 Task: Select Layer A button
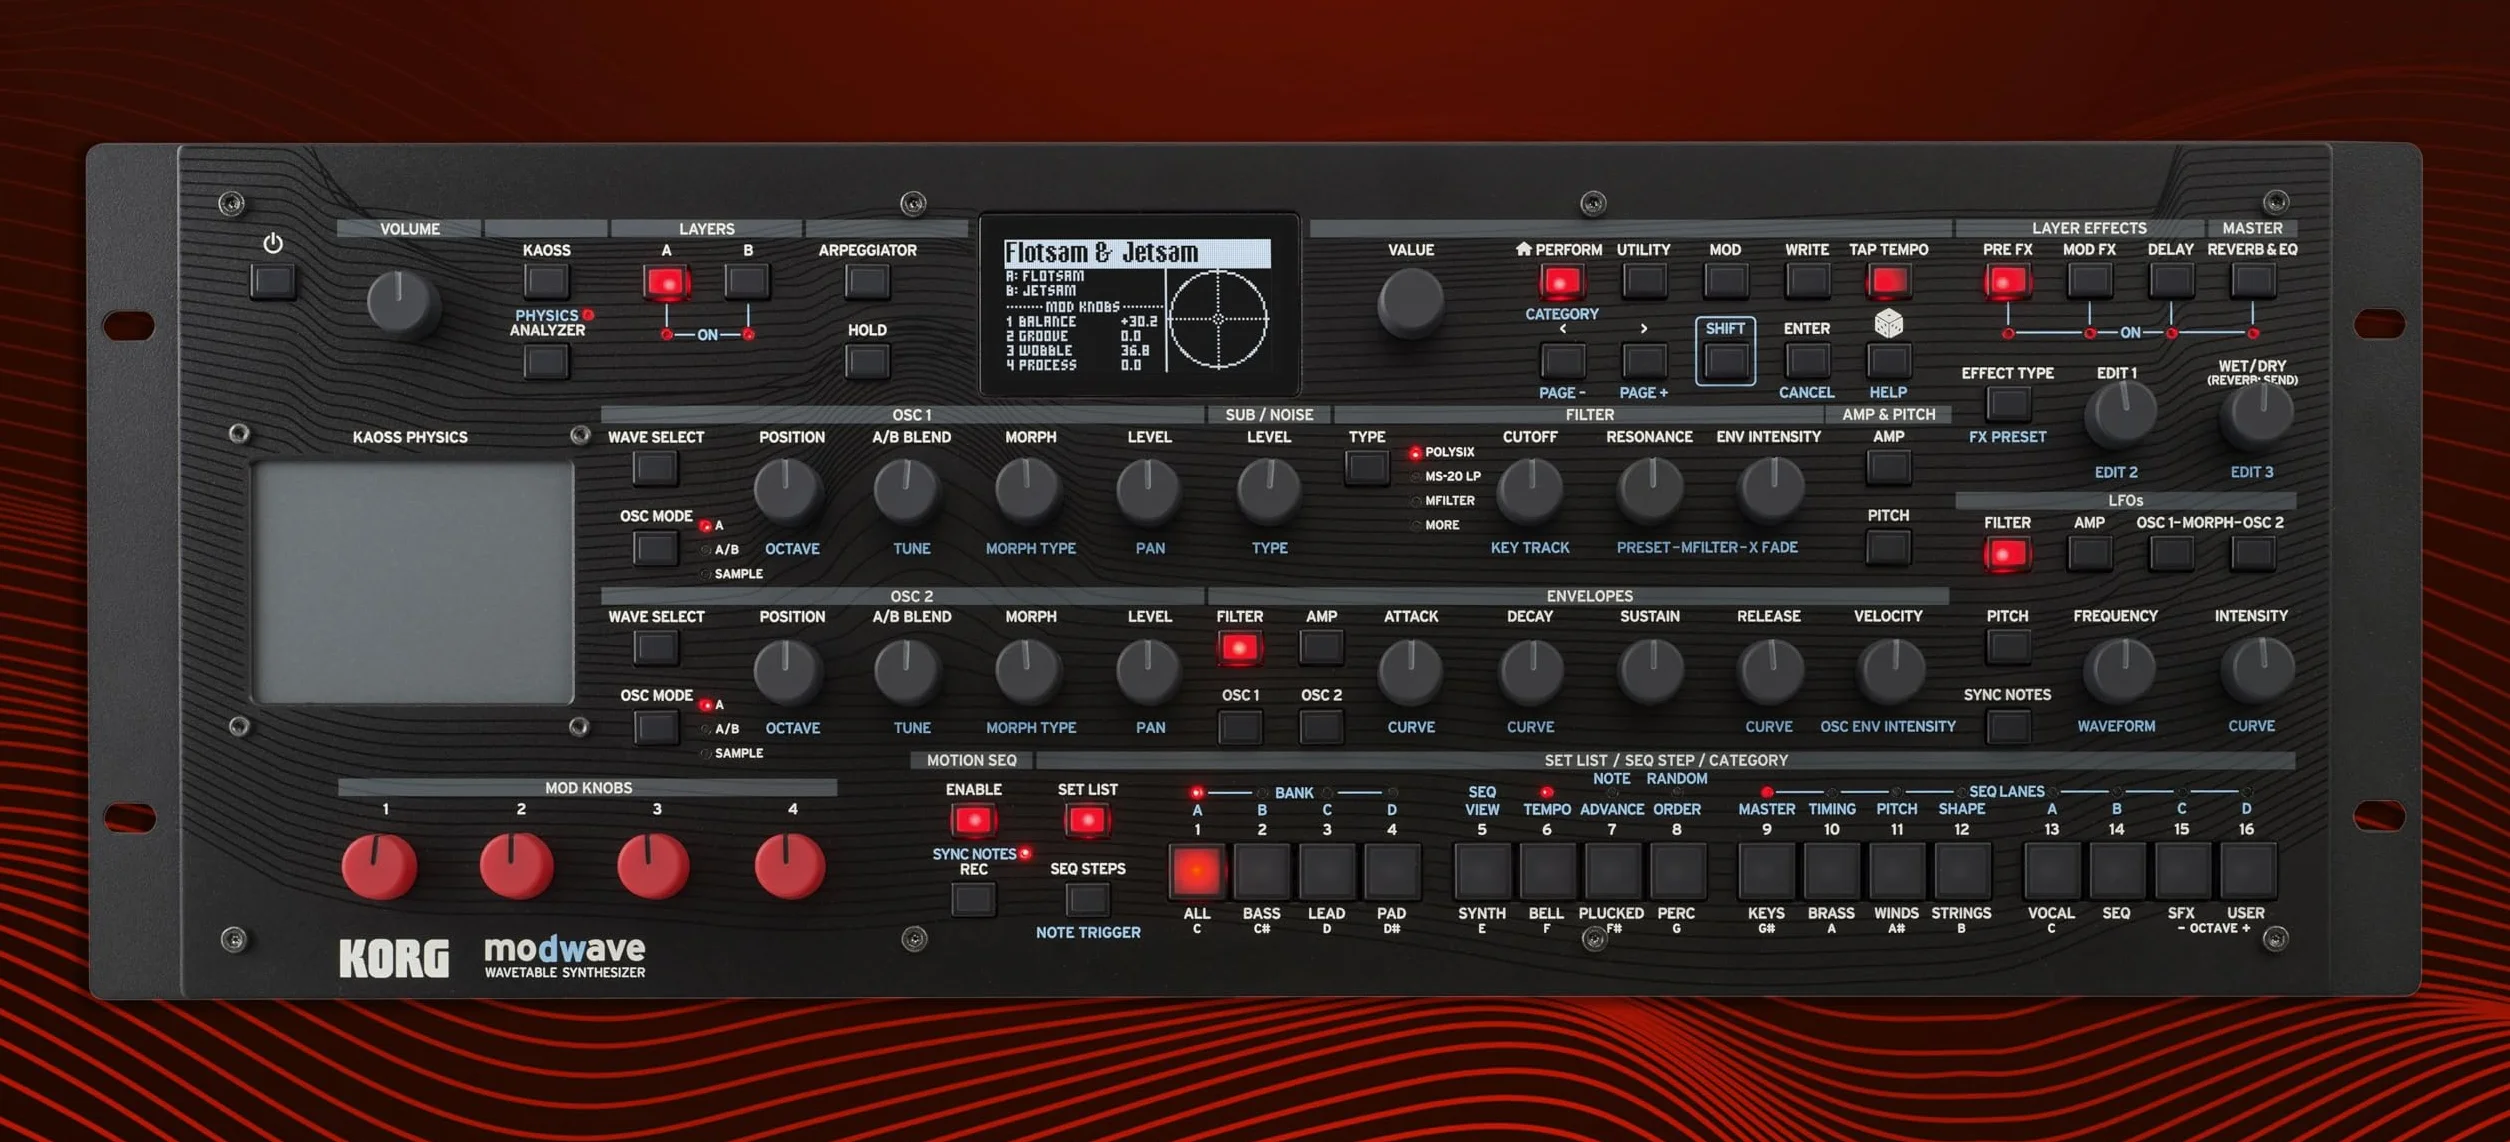click(666, 283)
